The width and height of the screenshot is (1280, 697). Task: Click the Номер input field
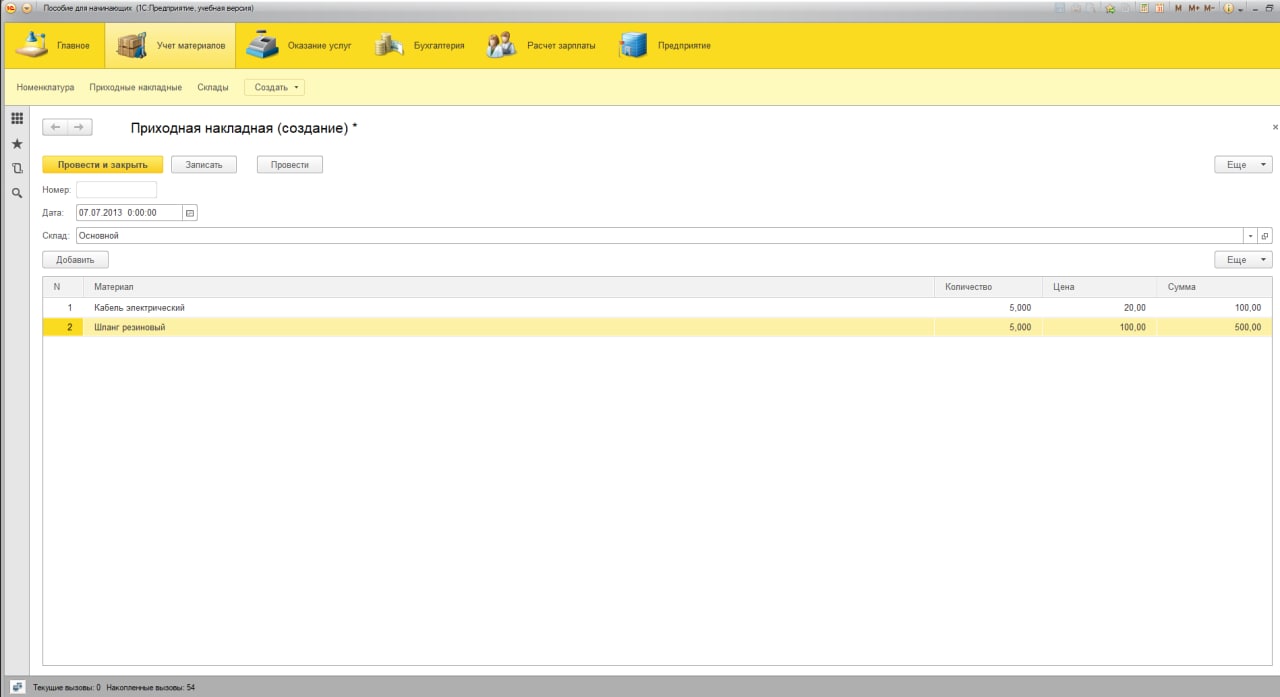click(117, 190)
